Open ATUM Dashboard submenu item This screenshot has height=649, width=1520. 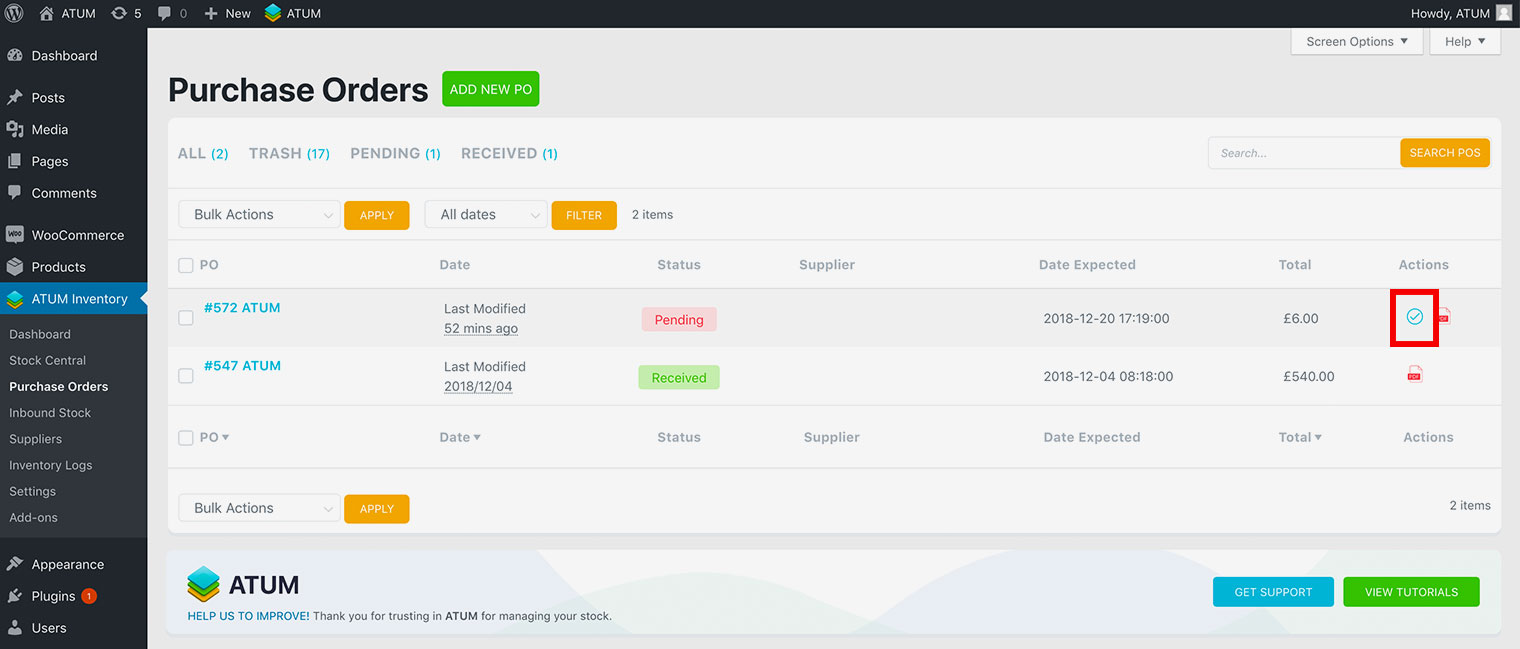tap(40, 335)
